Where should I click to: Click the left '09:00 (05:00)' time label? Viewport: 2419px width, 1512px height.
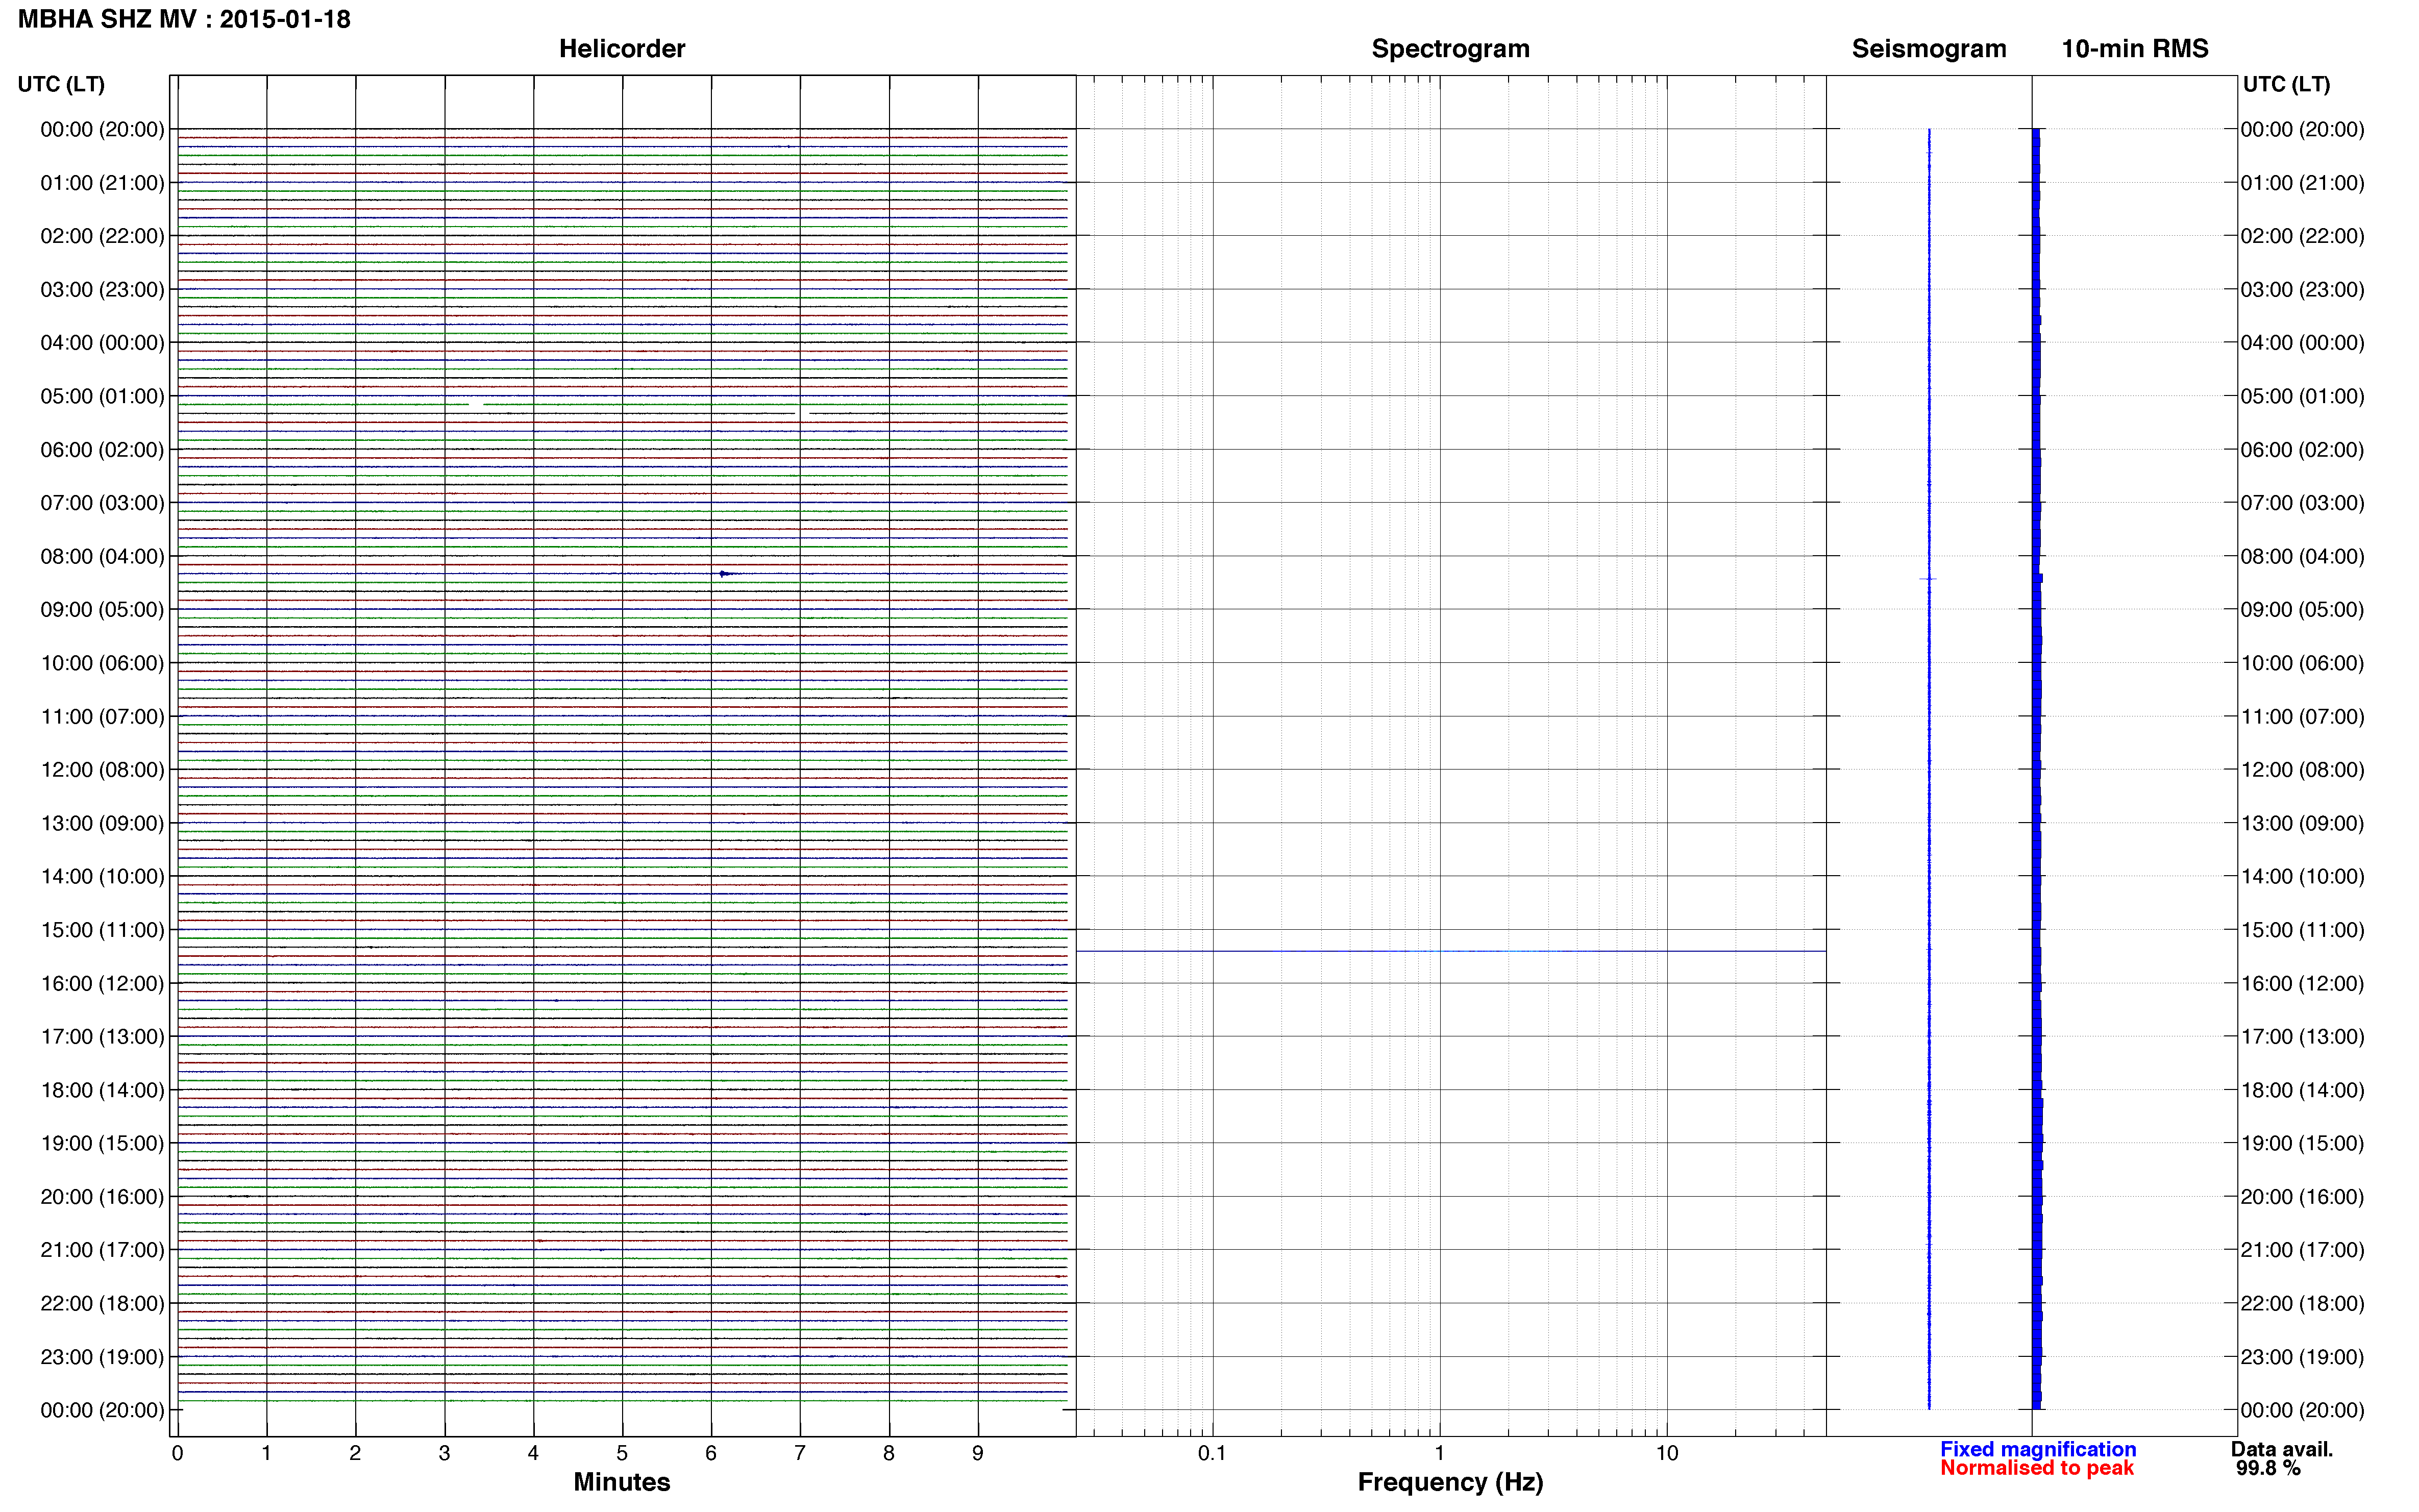click(x=102, y=610)
